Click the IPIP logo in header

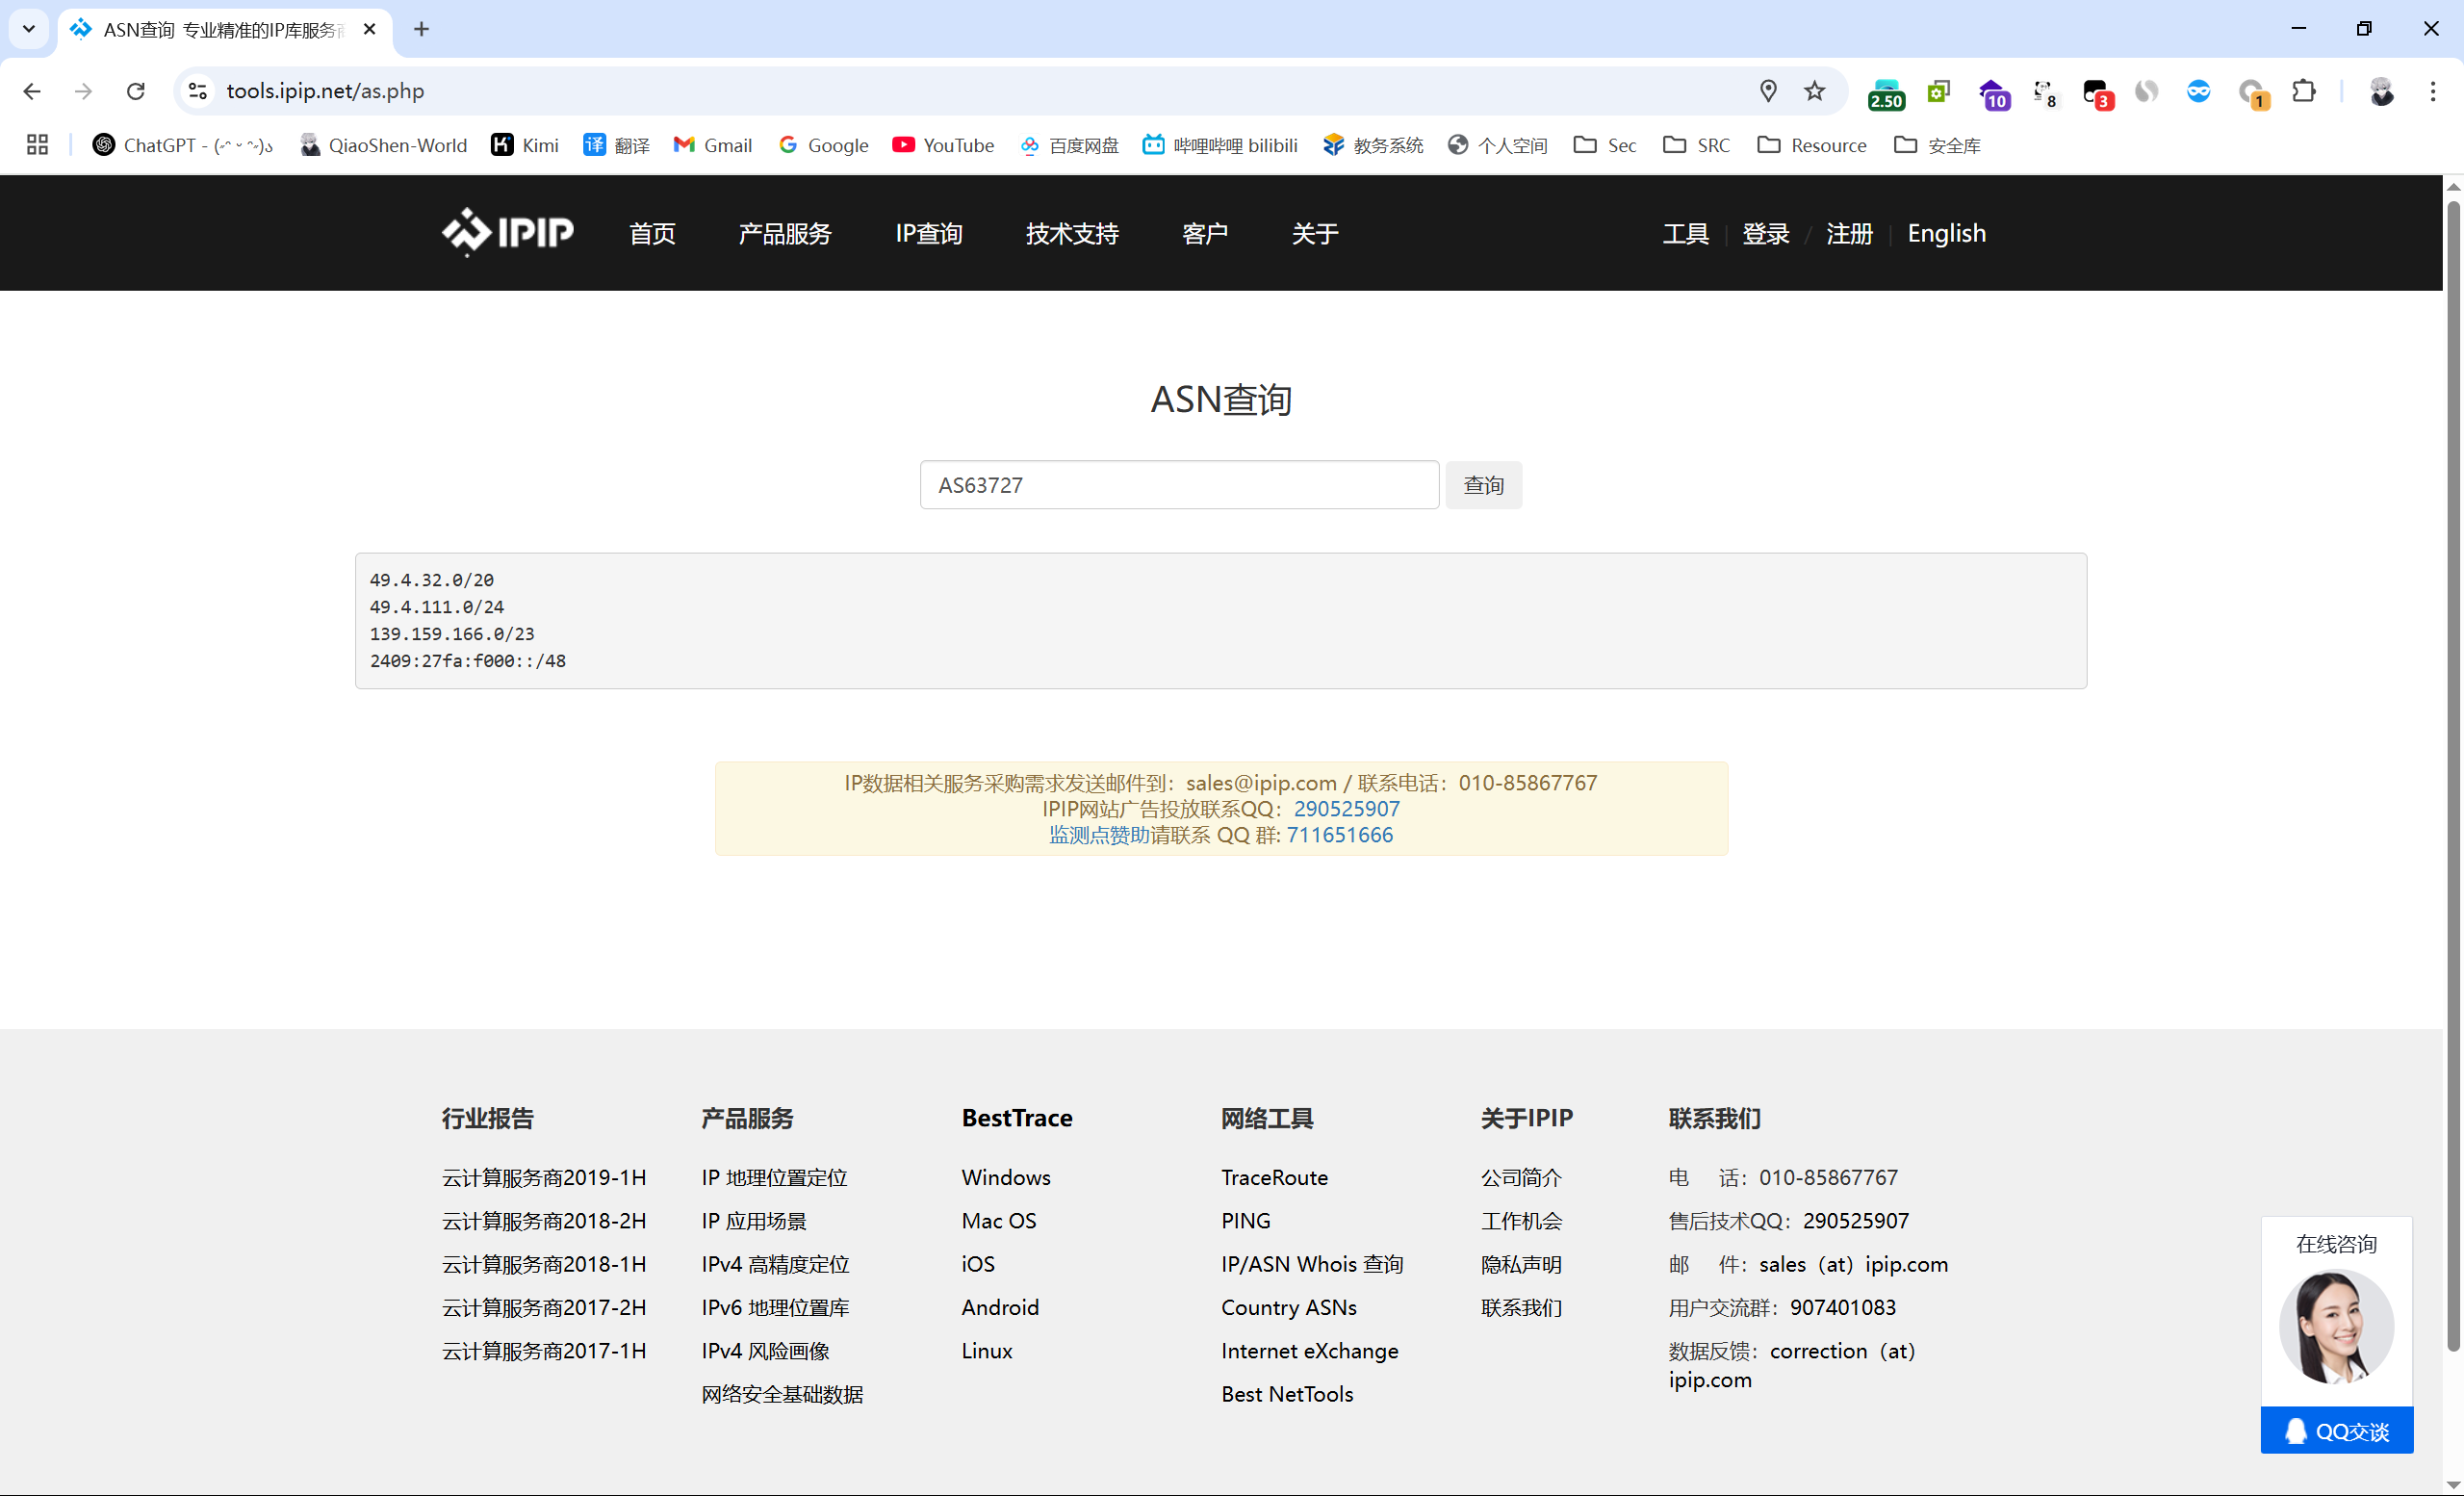[x=507, y=232]
